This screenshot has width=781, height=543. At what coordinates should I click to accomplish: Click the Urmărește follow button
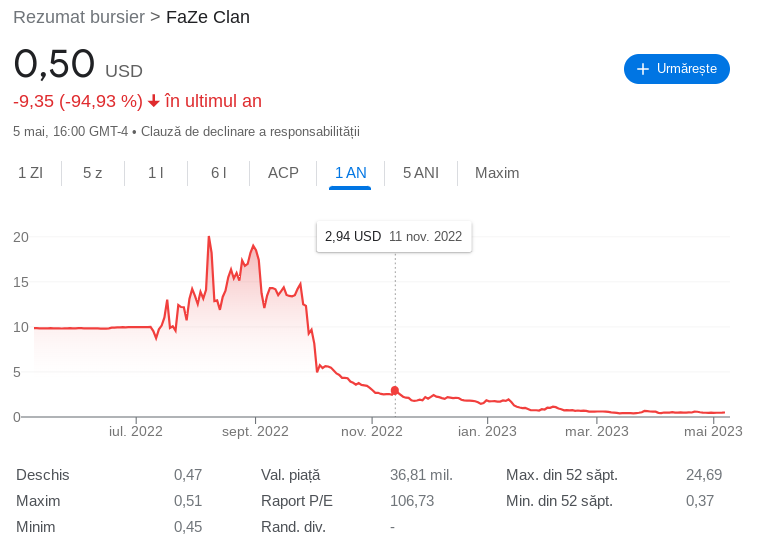coord(676,69)
